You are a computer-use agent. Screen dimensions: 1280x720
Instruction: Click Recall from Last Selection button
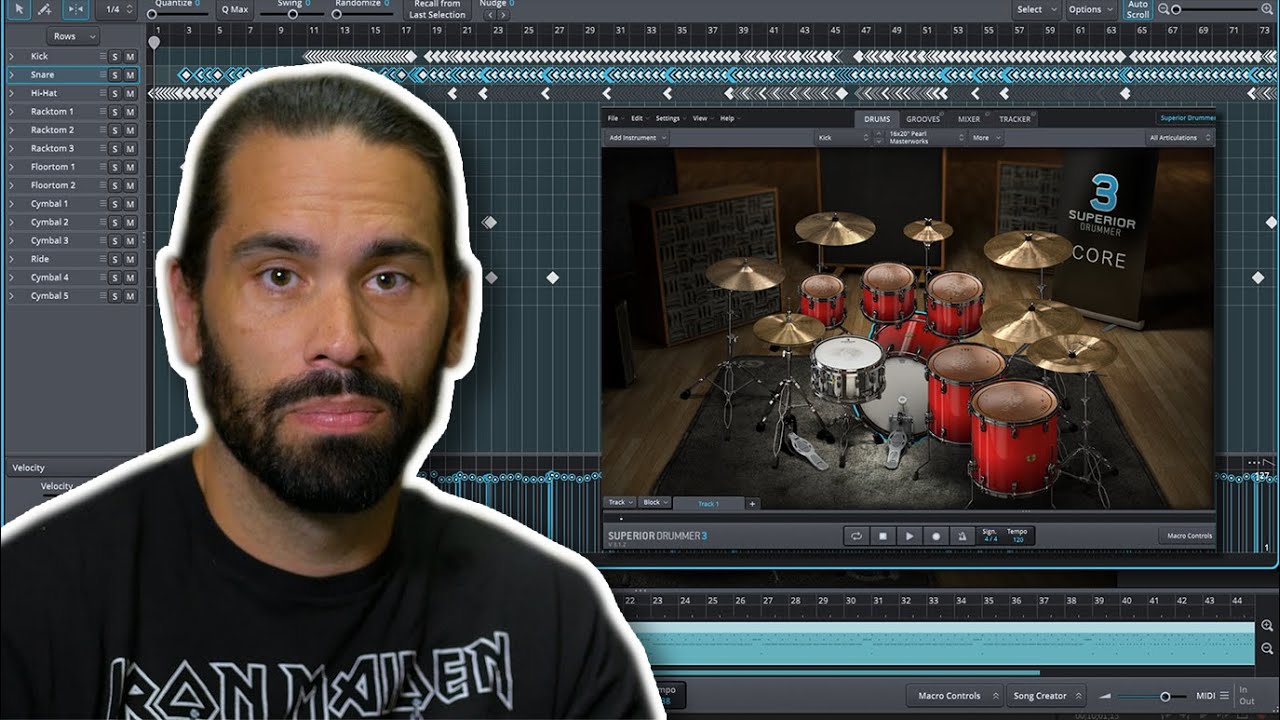pos(437,9)
